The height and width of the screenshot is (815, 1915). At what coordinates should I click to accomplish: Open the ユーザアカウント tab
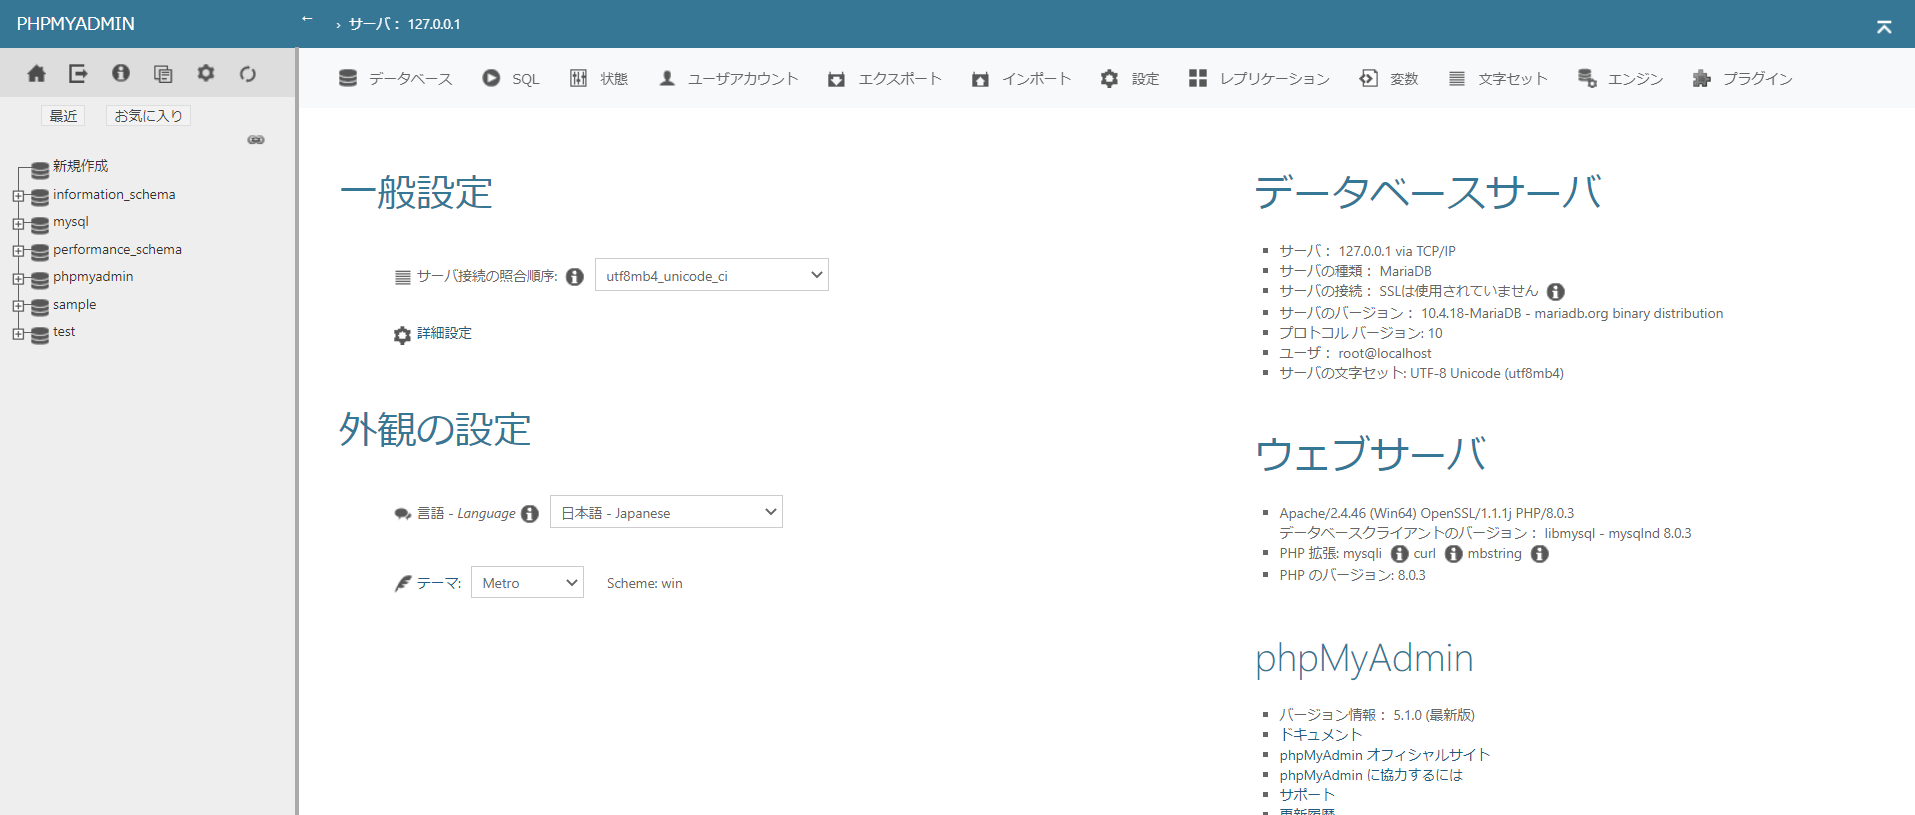[x=728, y=78]
